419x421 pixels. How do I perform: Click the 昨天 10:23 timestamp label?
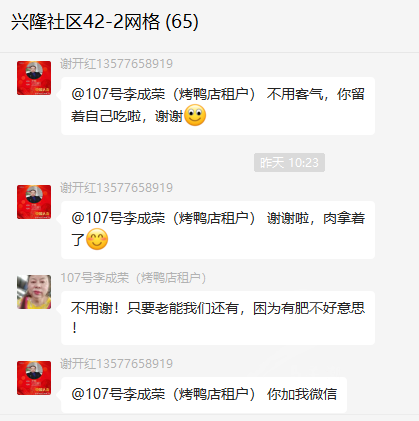289,163
